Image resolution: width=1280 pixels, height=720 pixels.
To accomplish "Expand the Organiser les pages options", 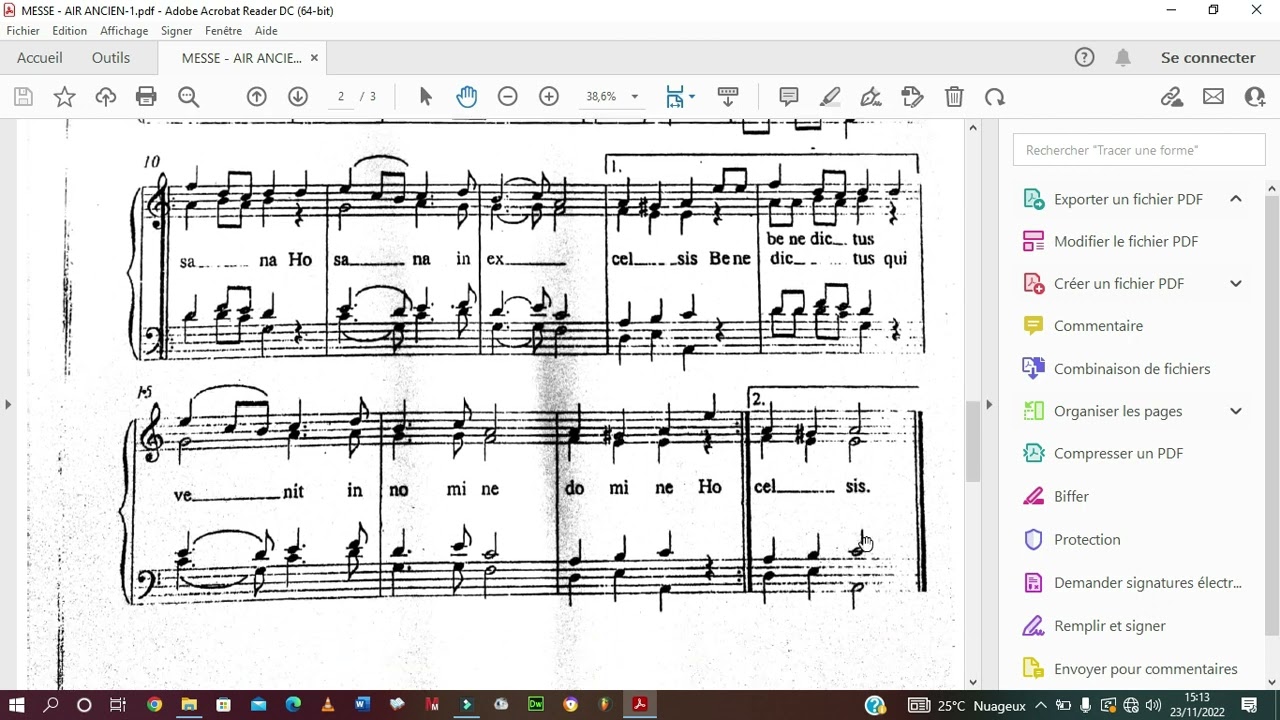I will [1236, 411].
